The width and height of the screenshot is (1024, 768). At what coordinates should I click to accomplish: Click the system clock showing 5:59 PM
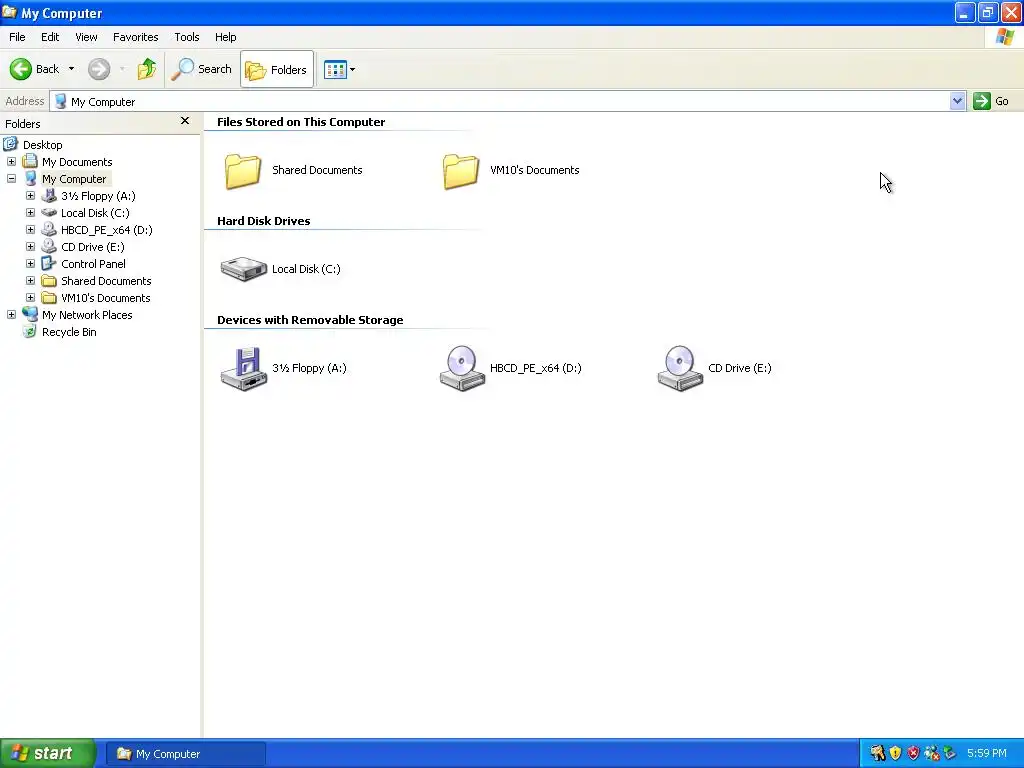(x=987, y=753)
